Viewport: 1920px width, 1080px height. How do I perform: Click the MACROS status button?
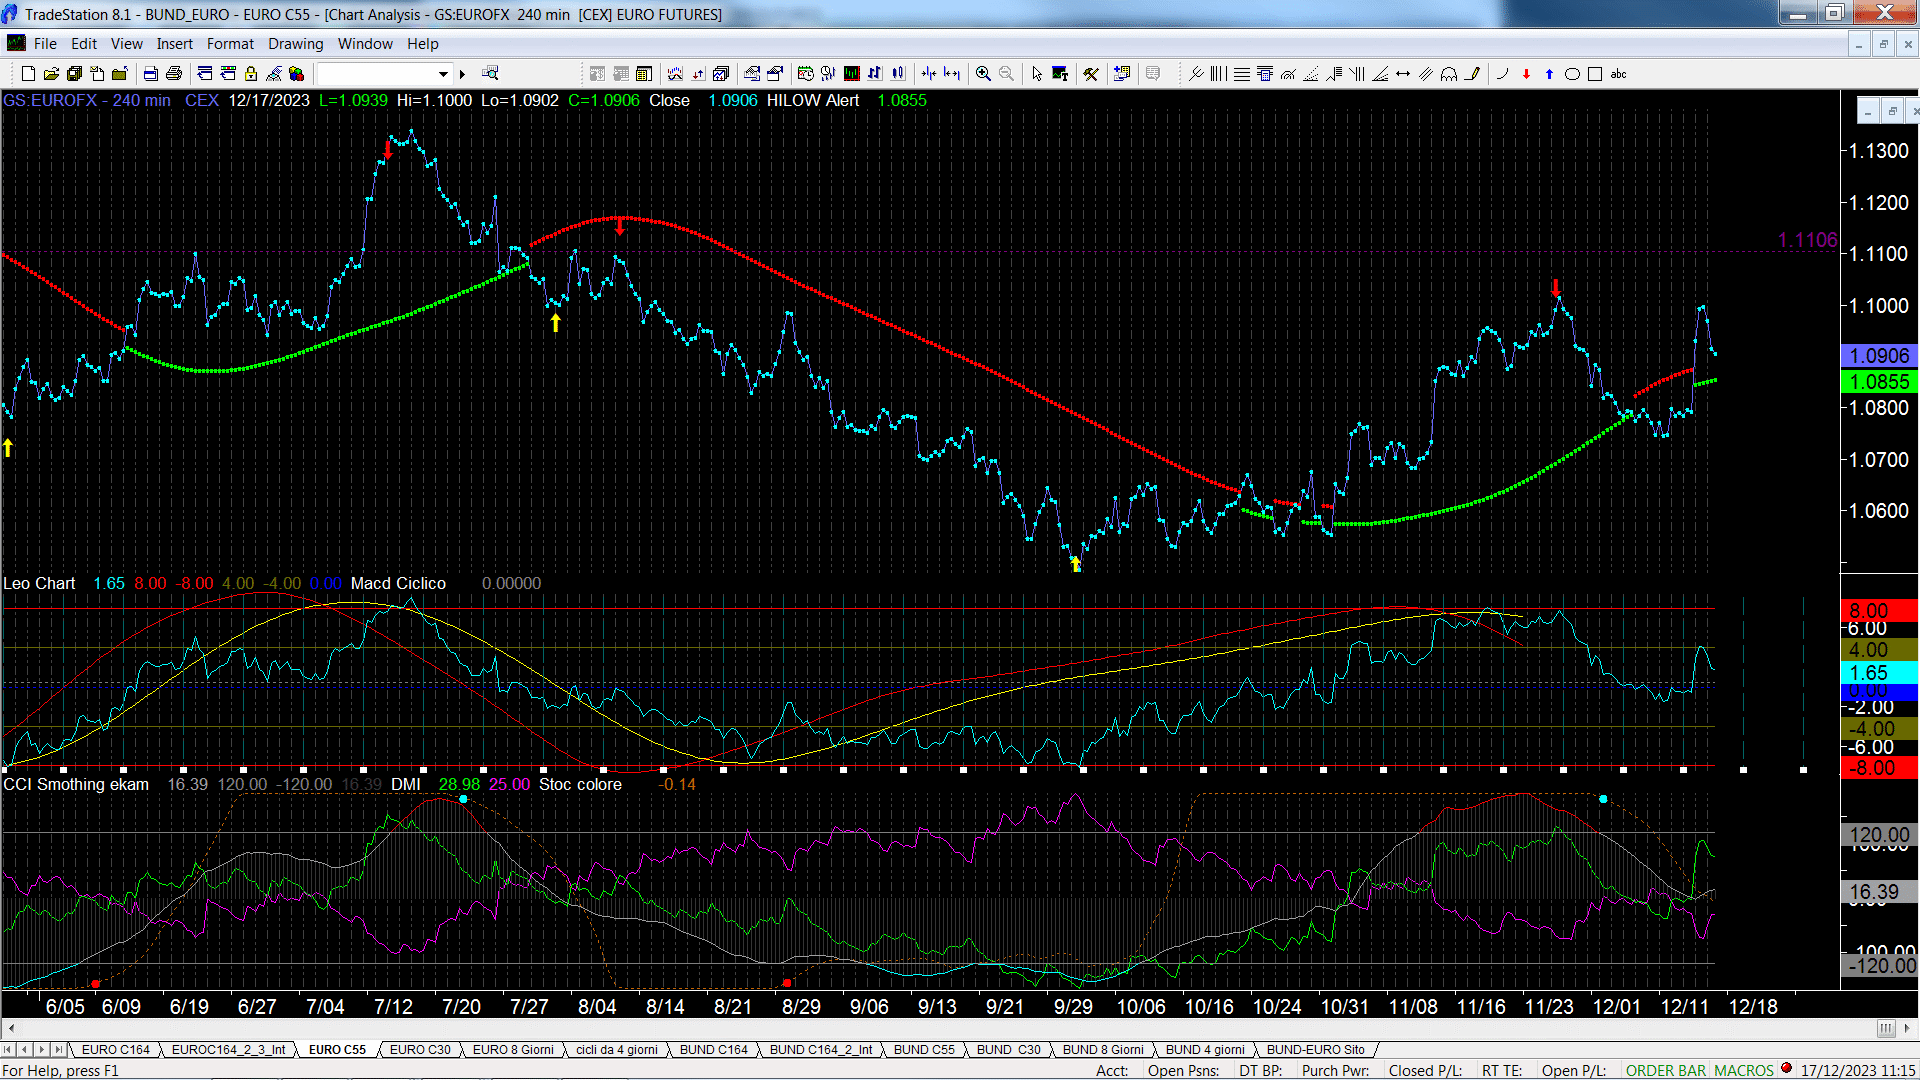1744,1071
